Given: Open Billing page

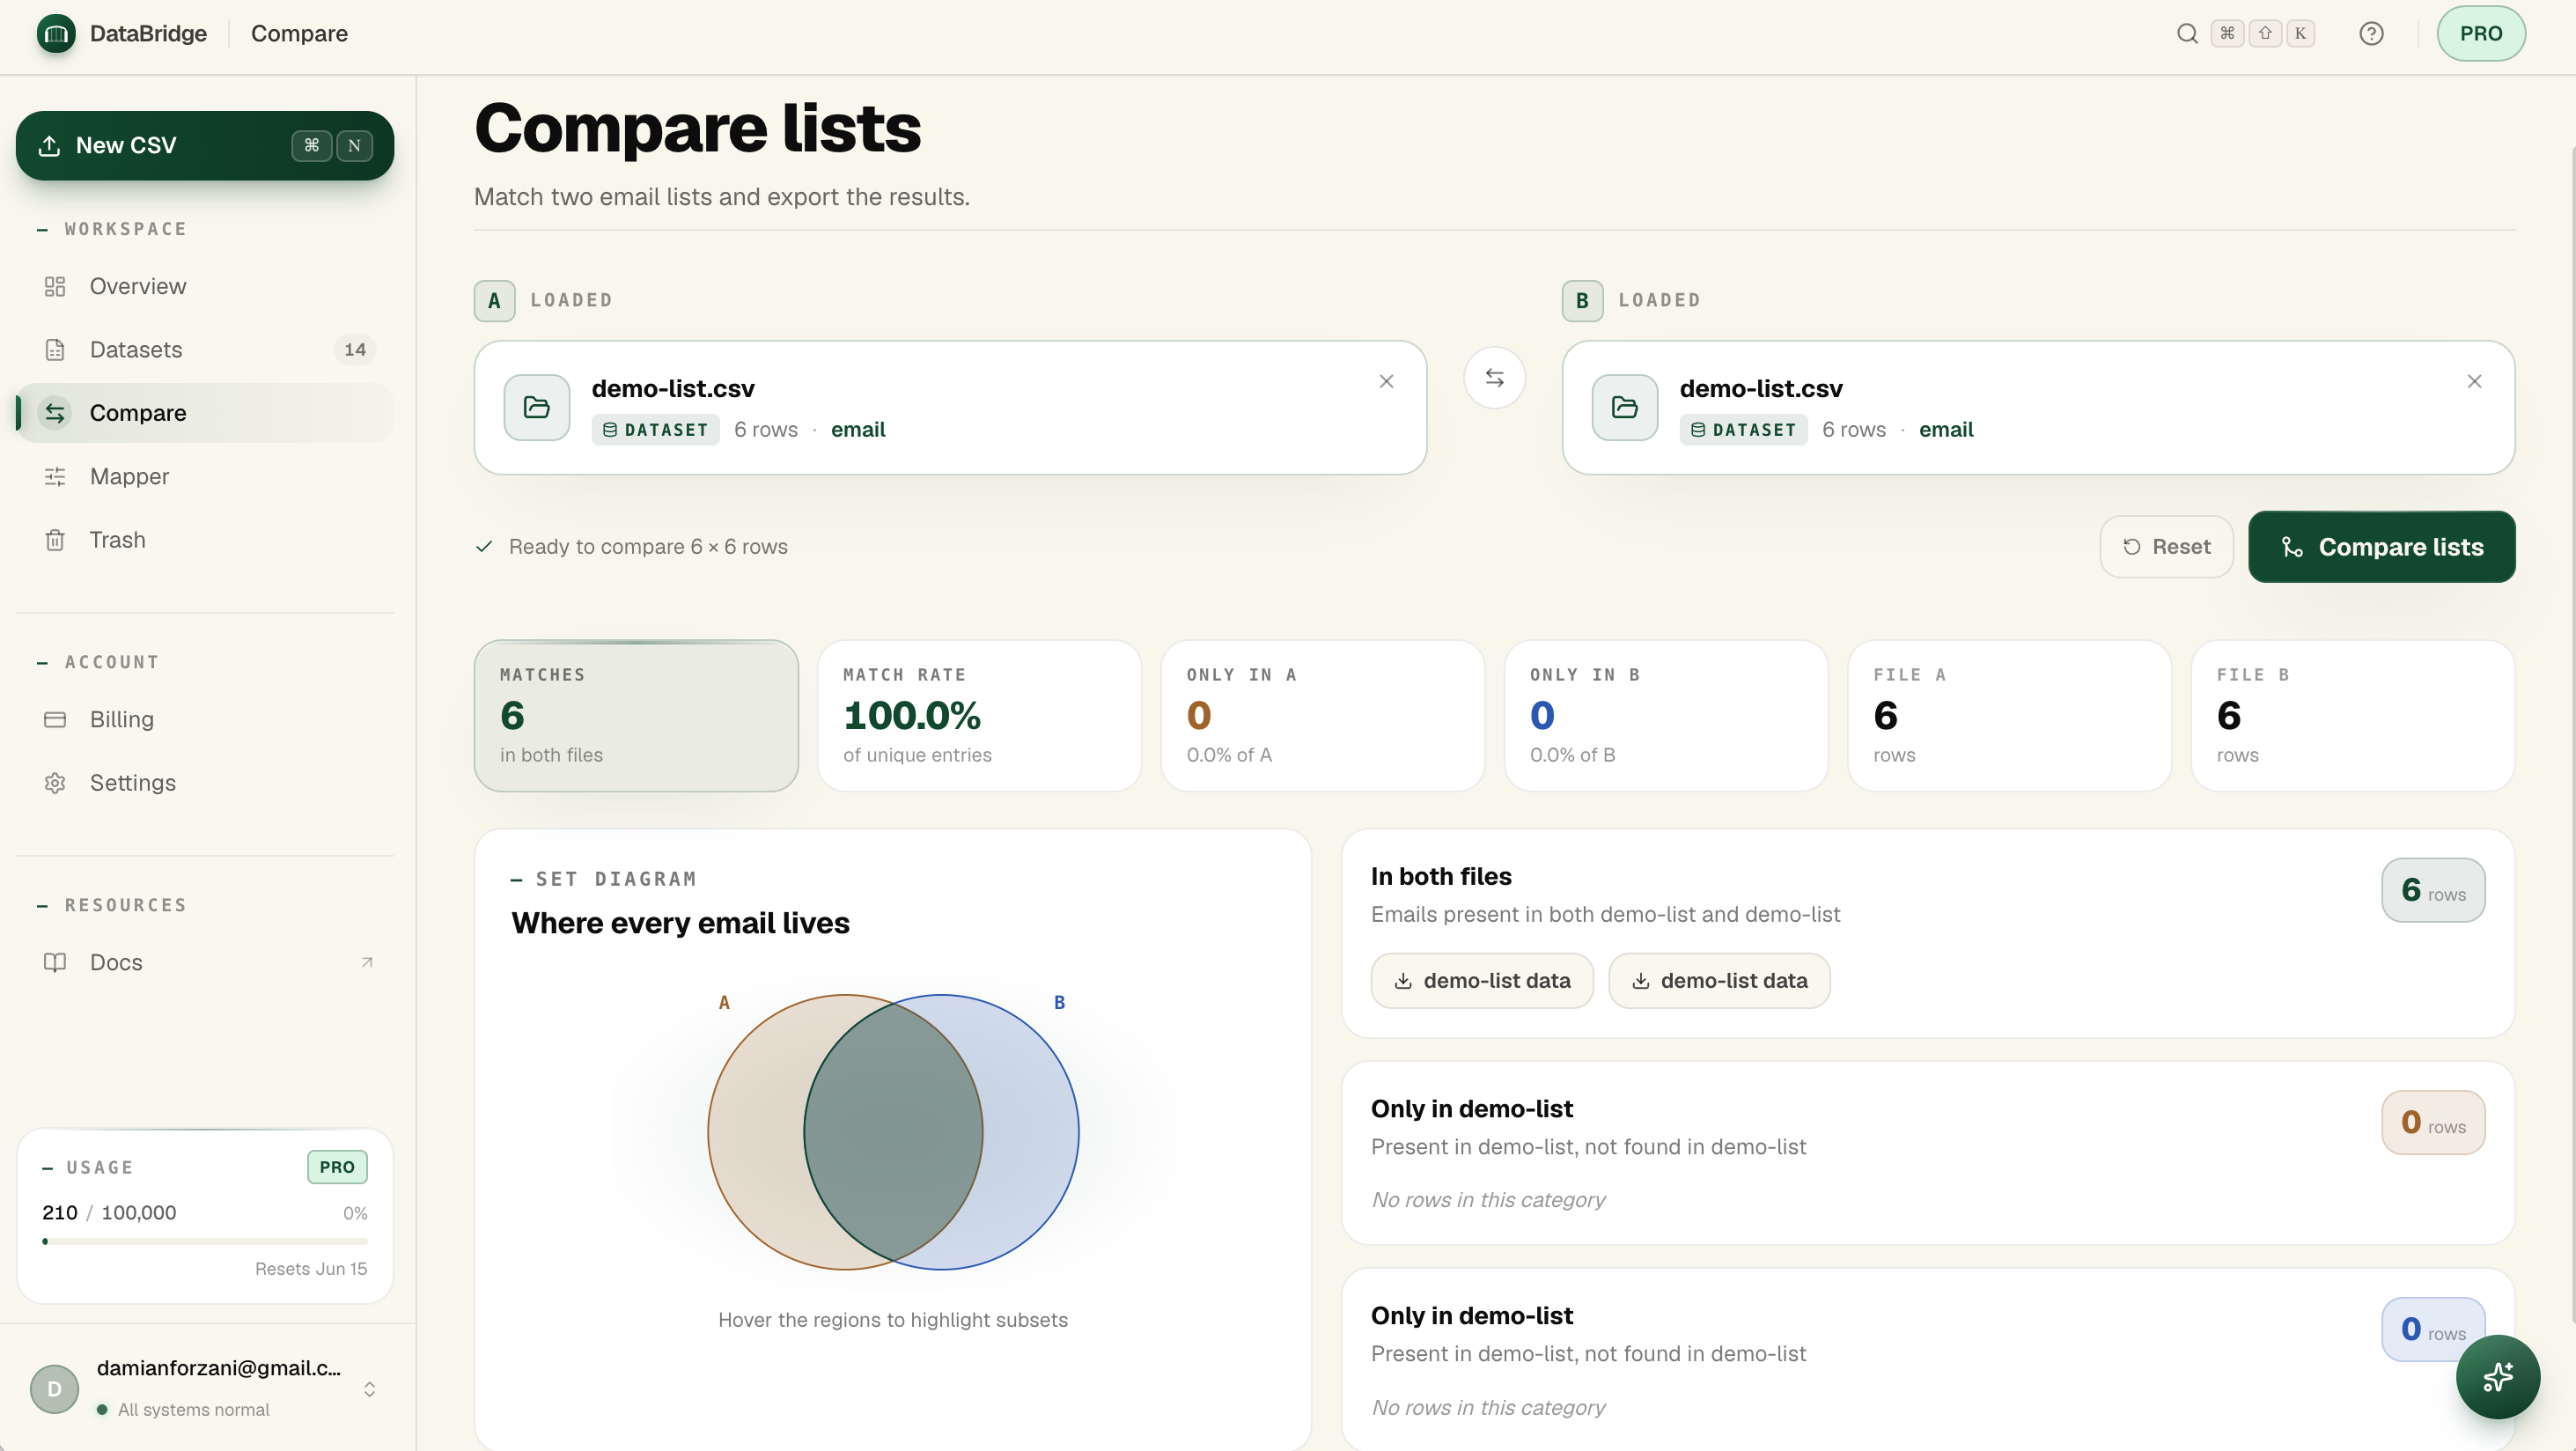Looking at the screenshot, I should click(205, 720).
